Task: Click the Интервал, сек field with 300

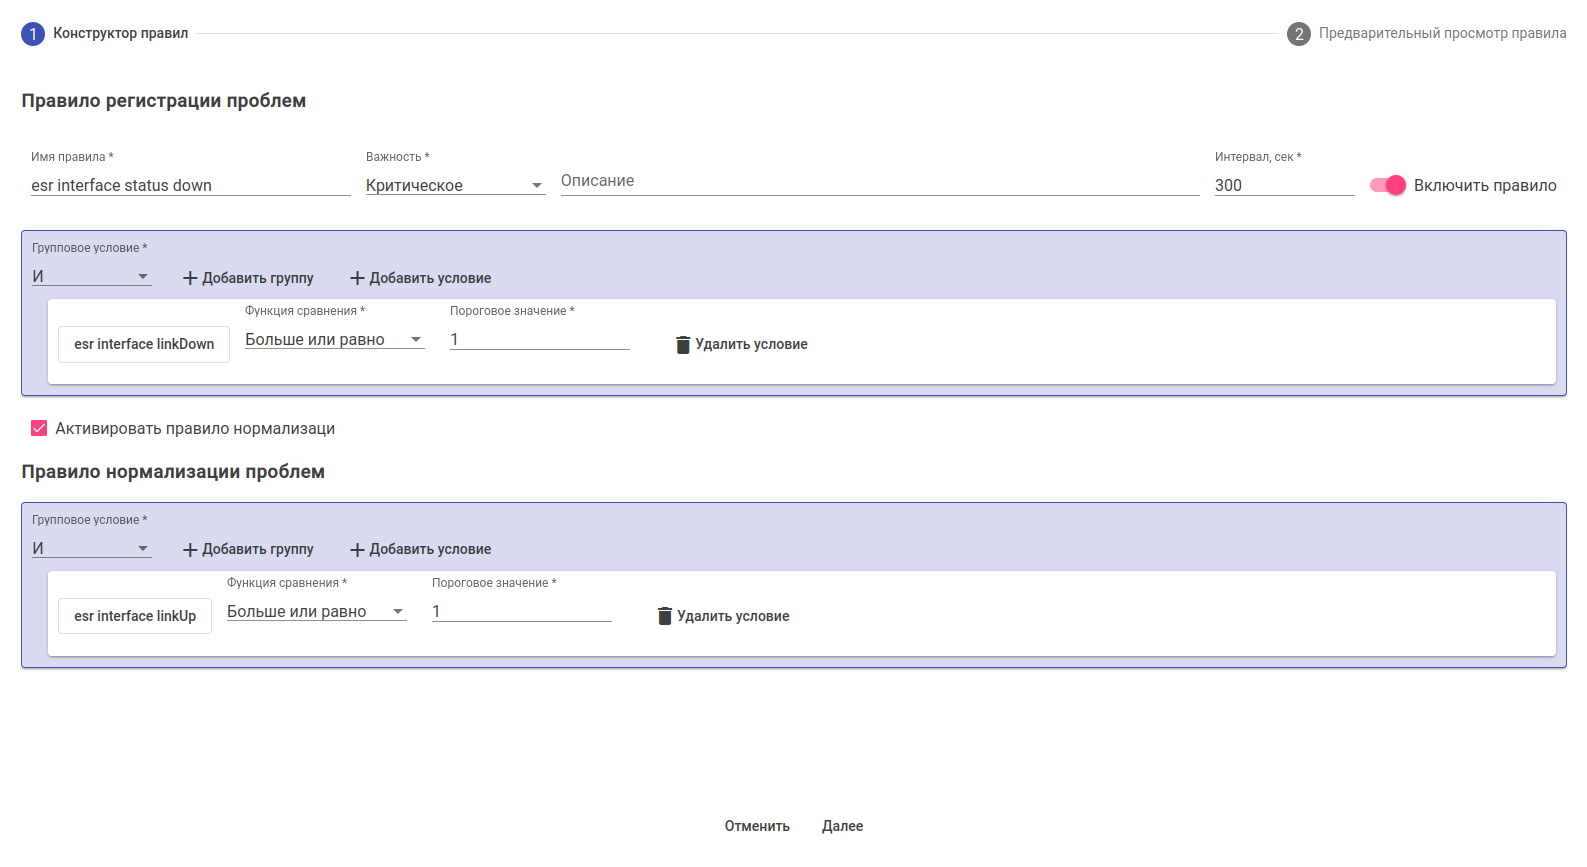Action: (x=1283, y=186)
